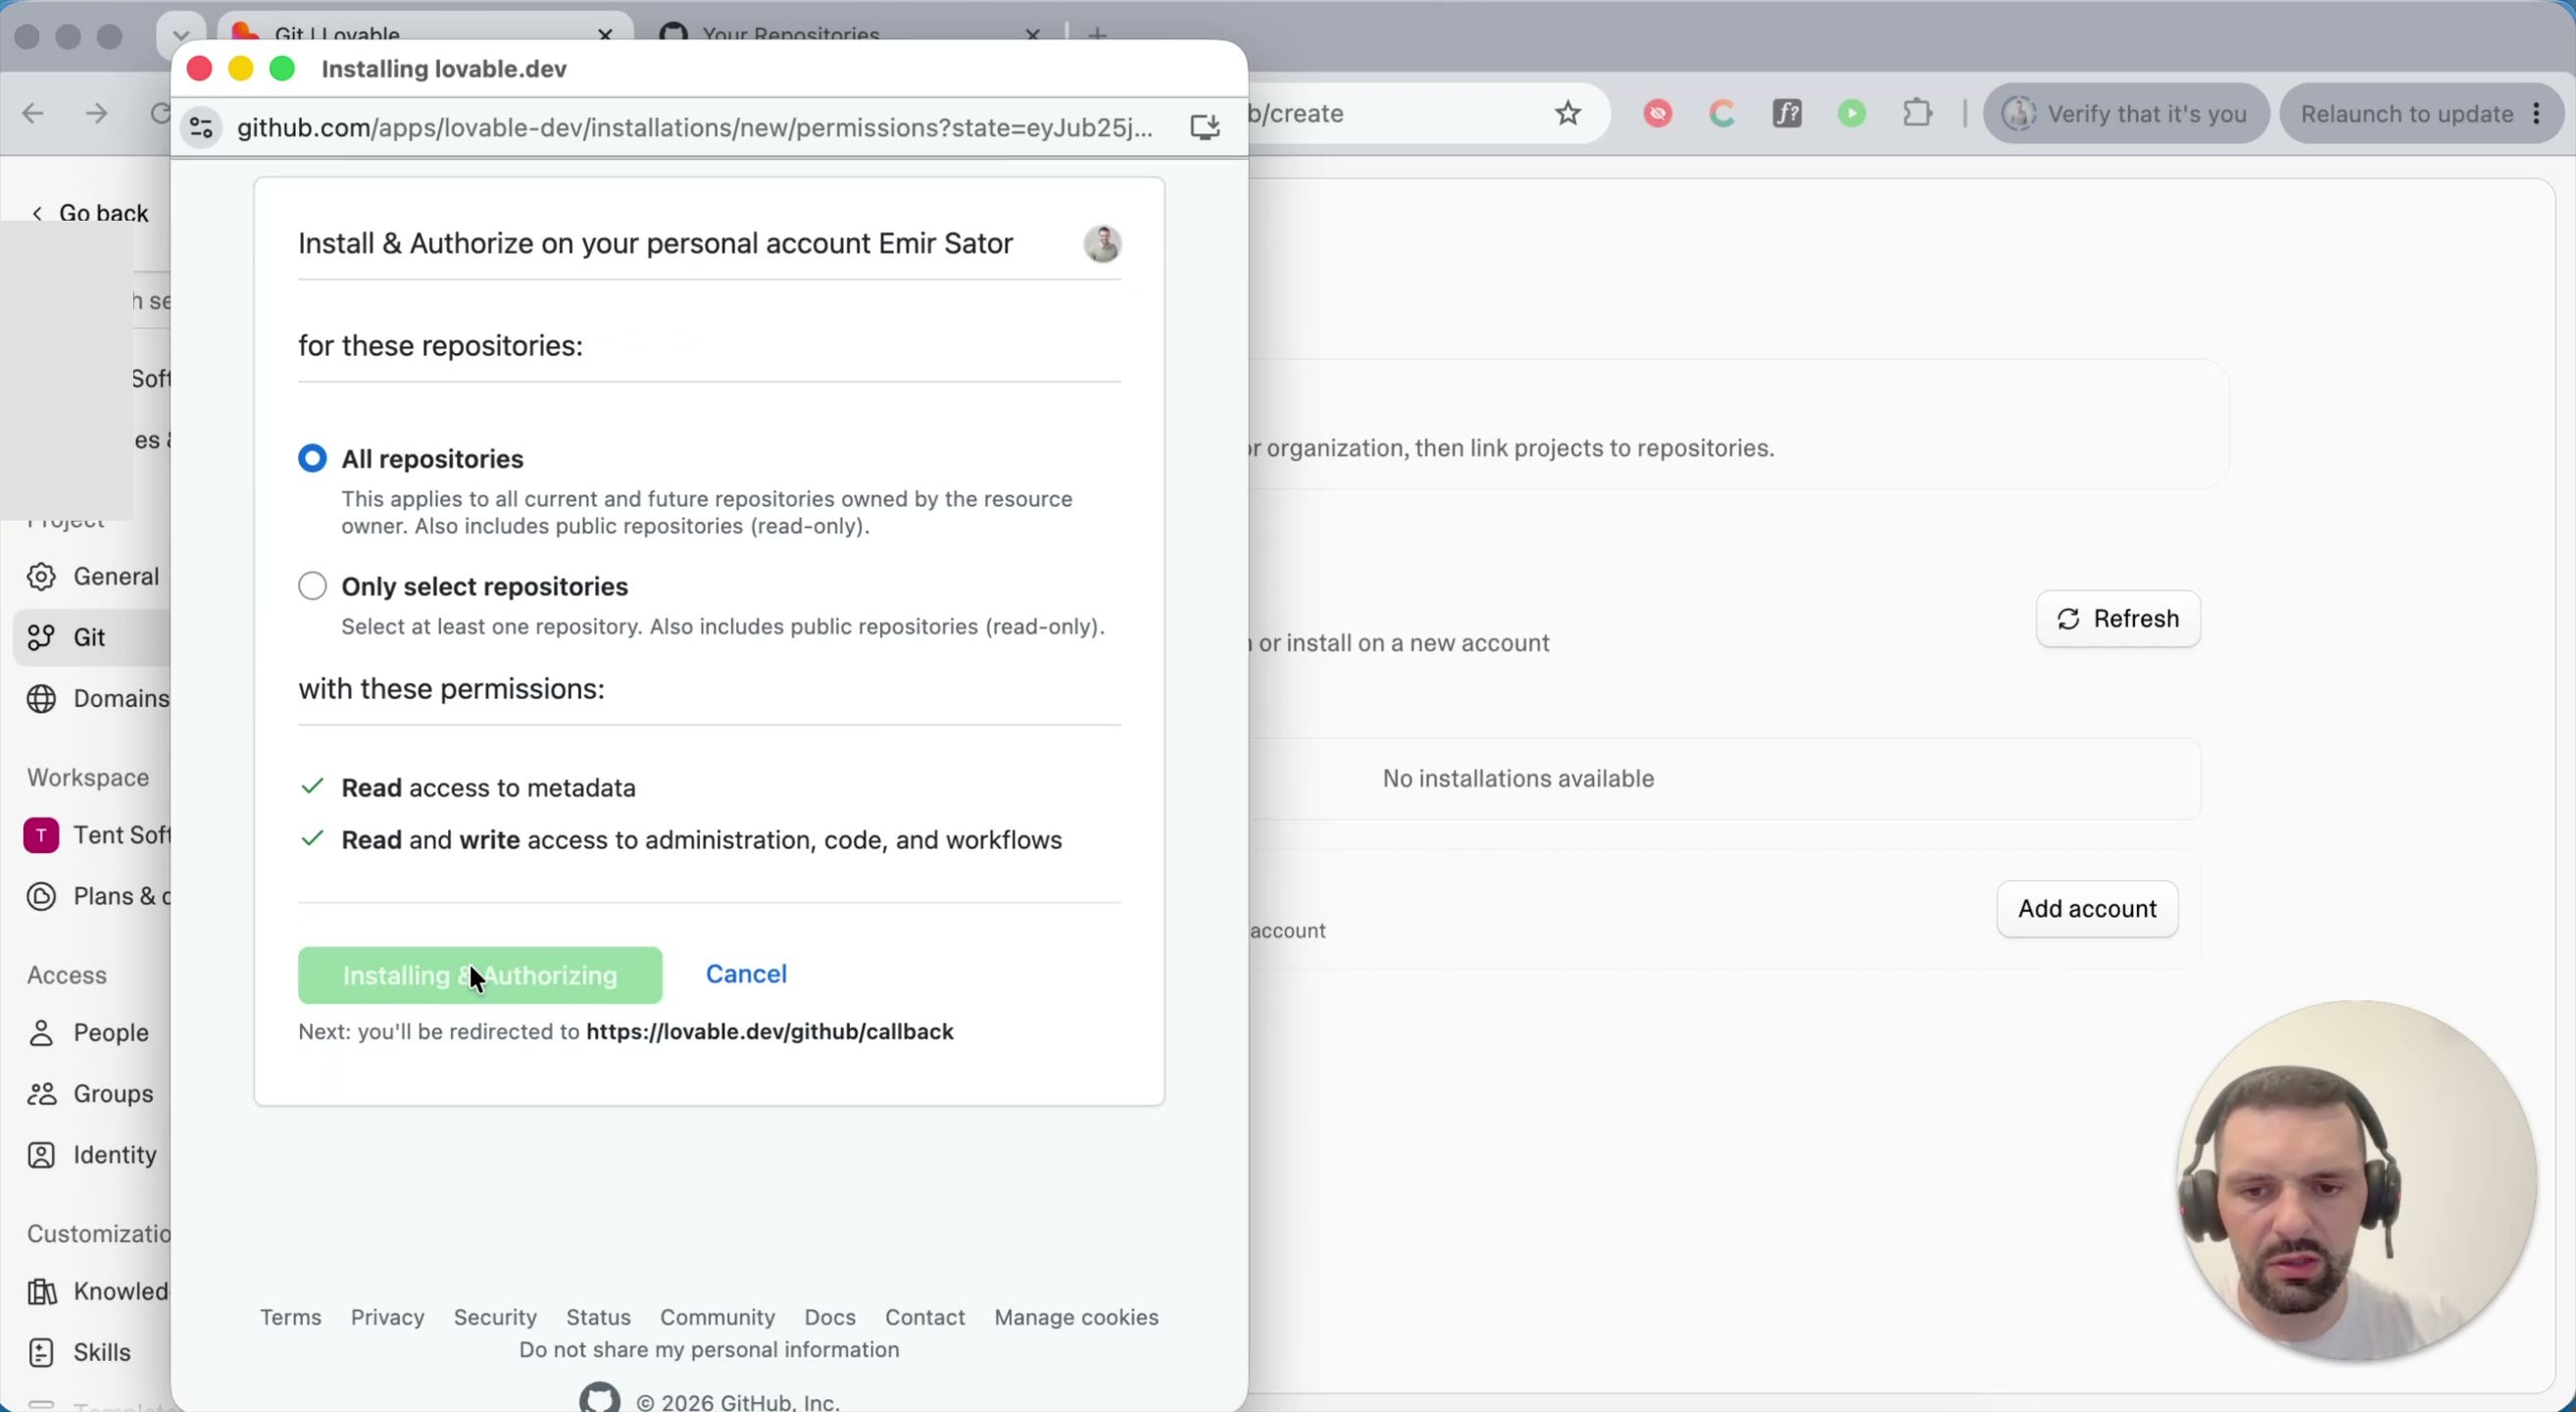Click the GitHub logo in the footer
Image resolution: width=2576 pixels, height=1412 pixels.
(x=600, y=1398)
